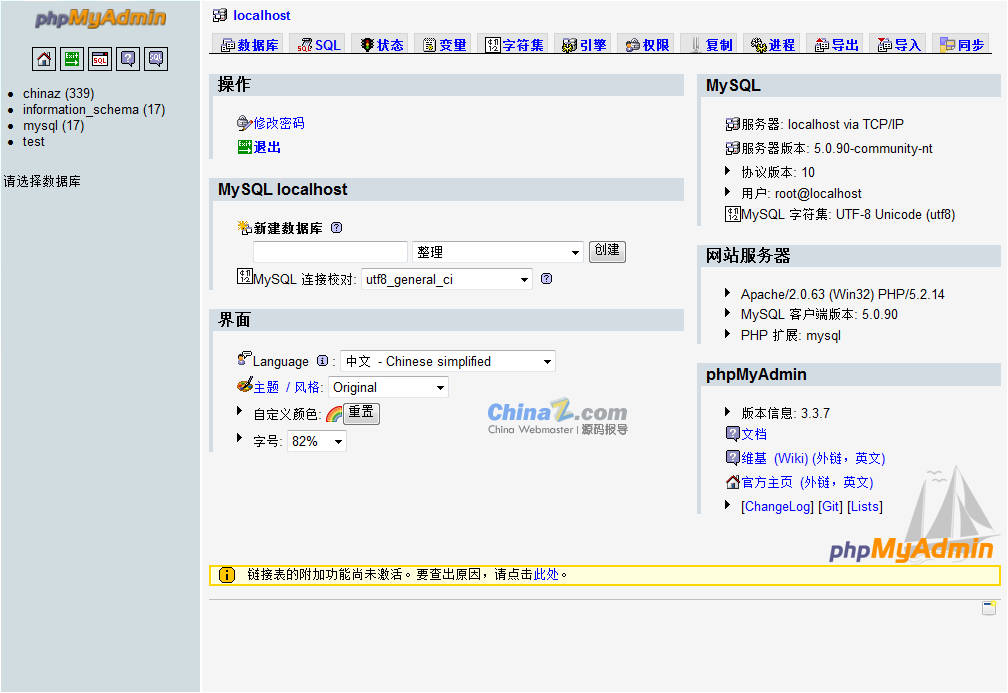This screenshot has width=1008, height=693.
Task: Open the [Git] link
Action: (830, 507)
